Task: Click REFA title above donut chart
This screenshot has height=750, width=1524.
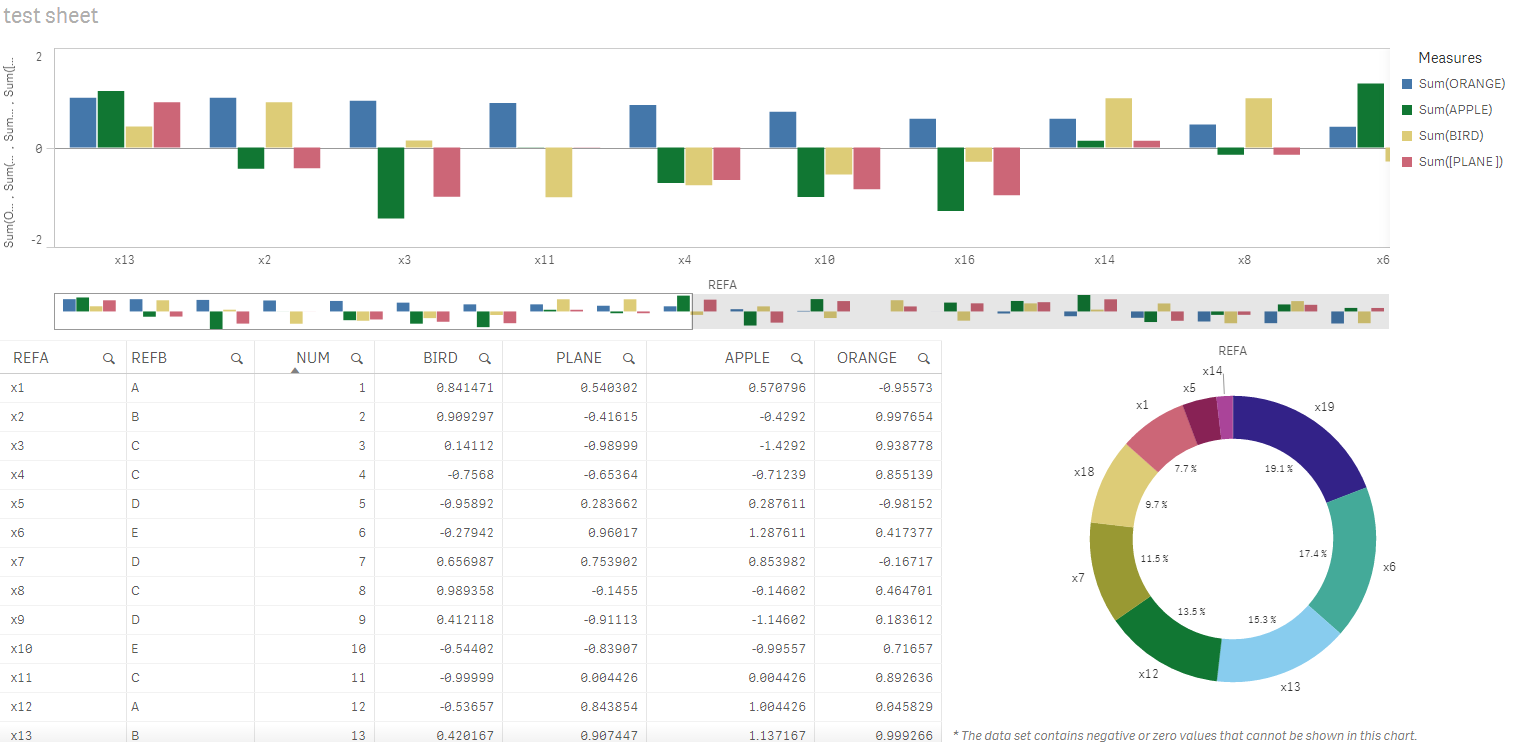Action: click(x=1233, y=351)
